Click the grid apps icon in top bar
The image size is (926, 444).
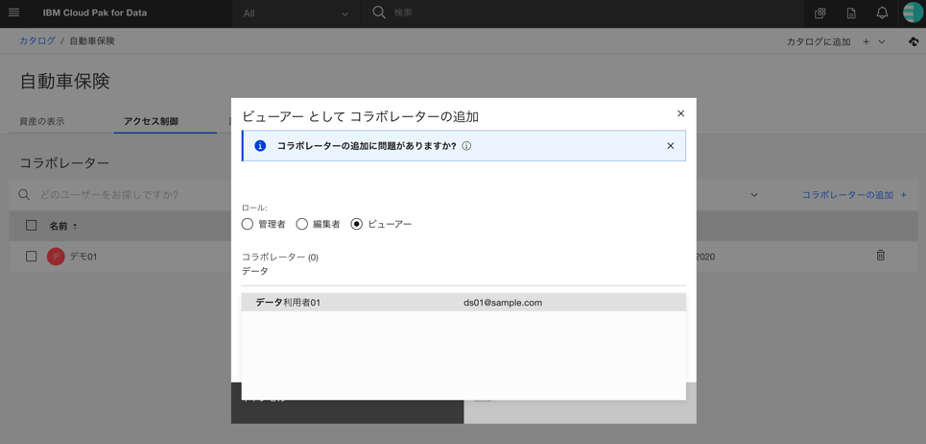[x=820, y=13]
